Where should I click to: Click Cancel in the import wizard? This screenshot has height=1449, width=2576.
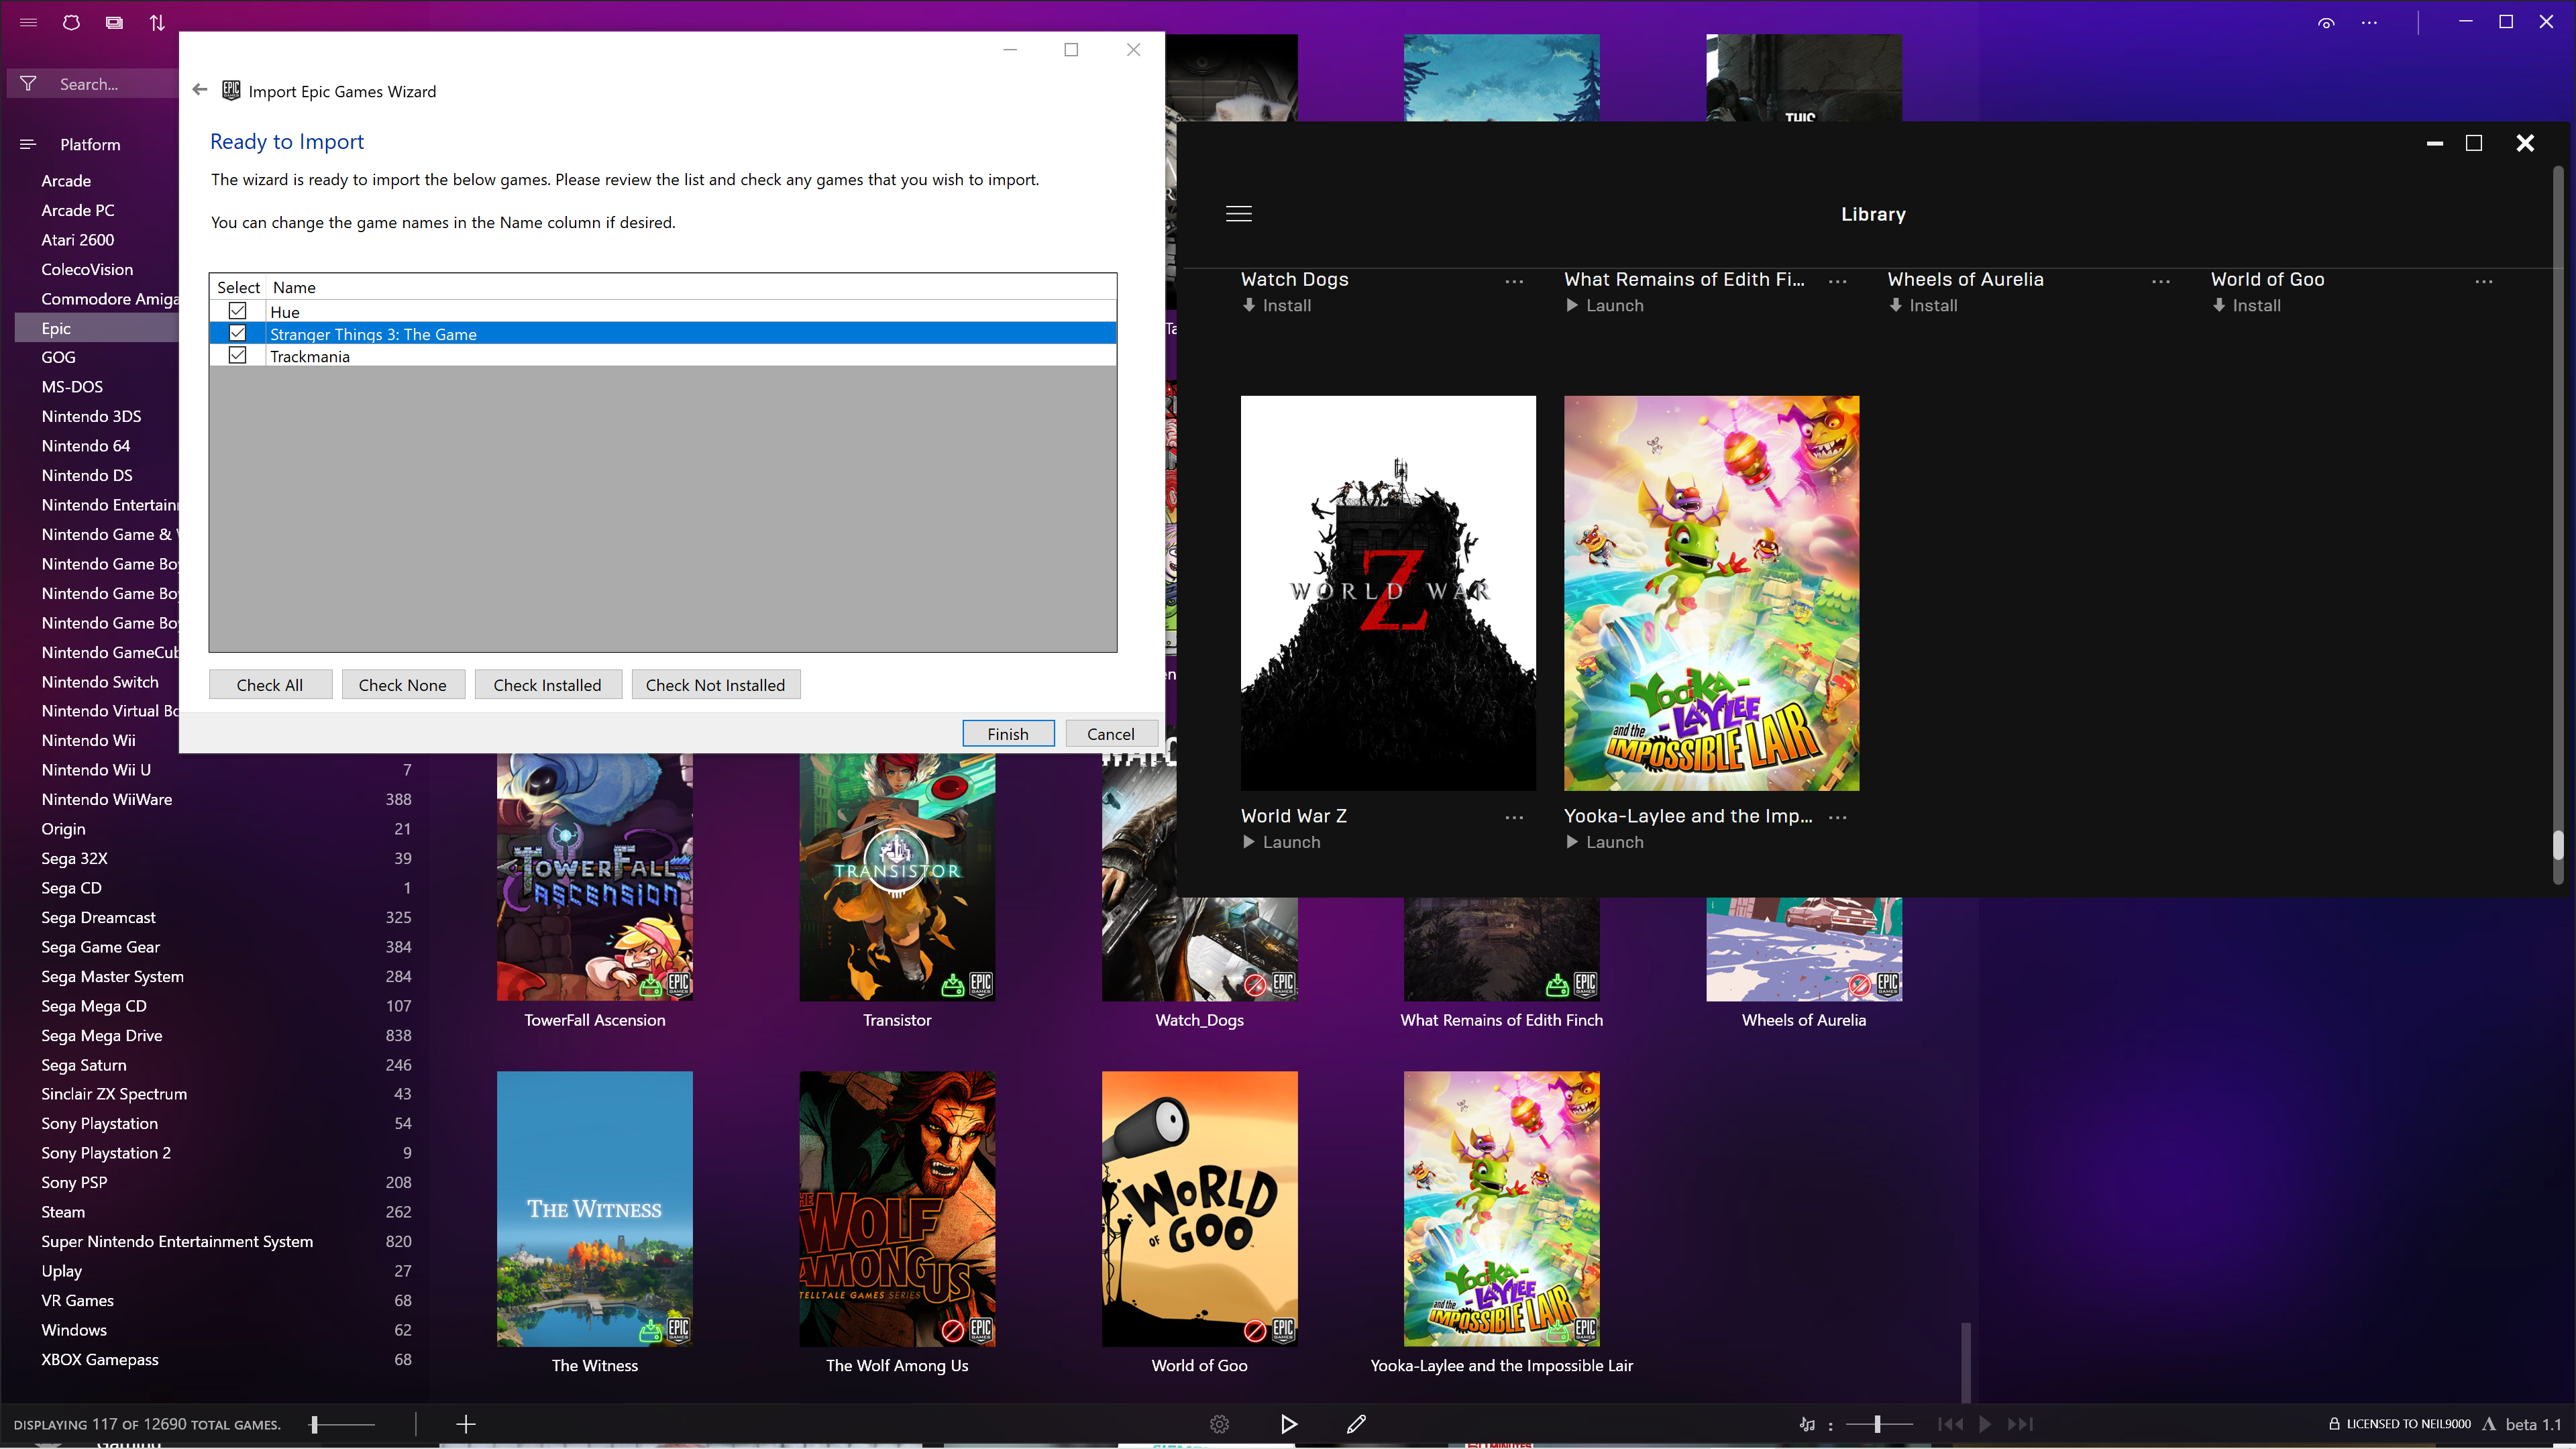[x=1111, y=733]
